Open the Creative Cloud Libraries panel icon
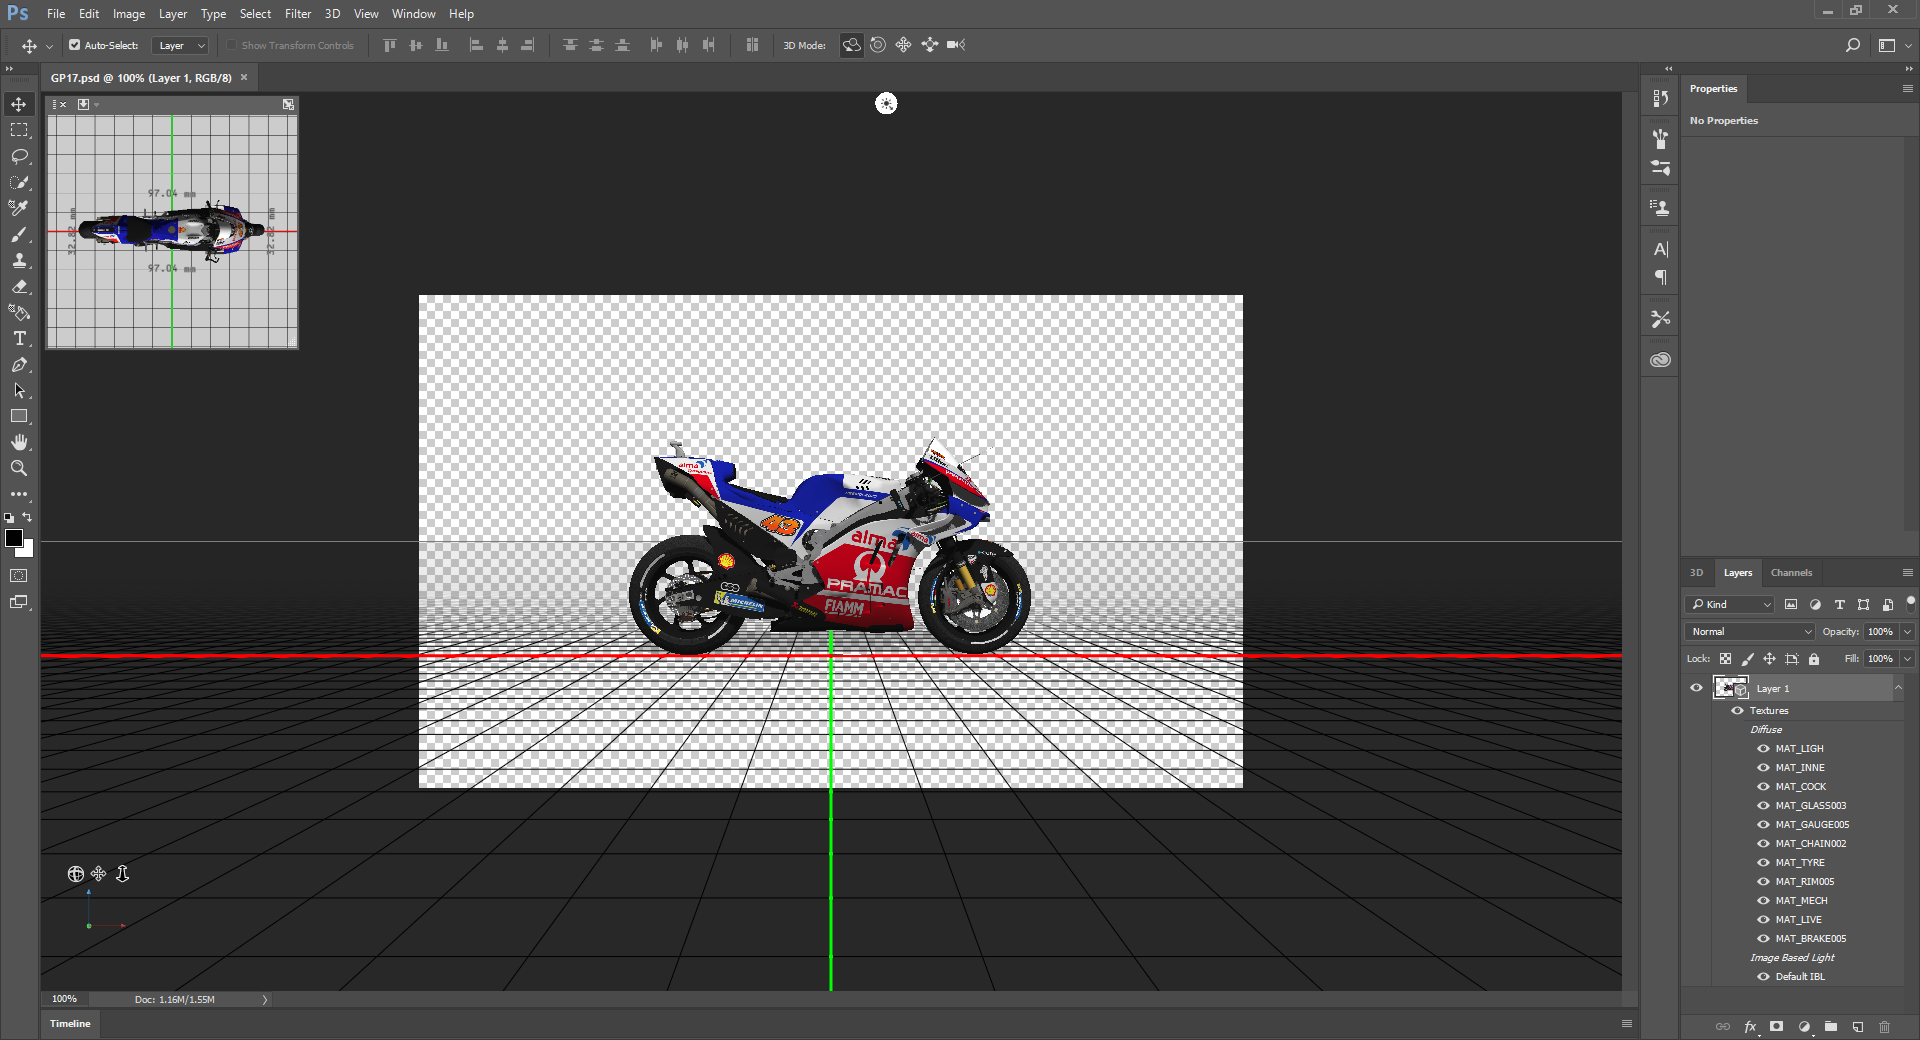Viewport: 1920px width, 1040px height. 1661,360
